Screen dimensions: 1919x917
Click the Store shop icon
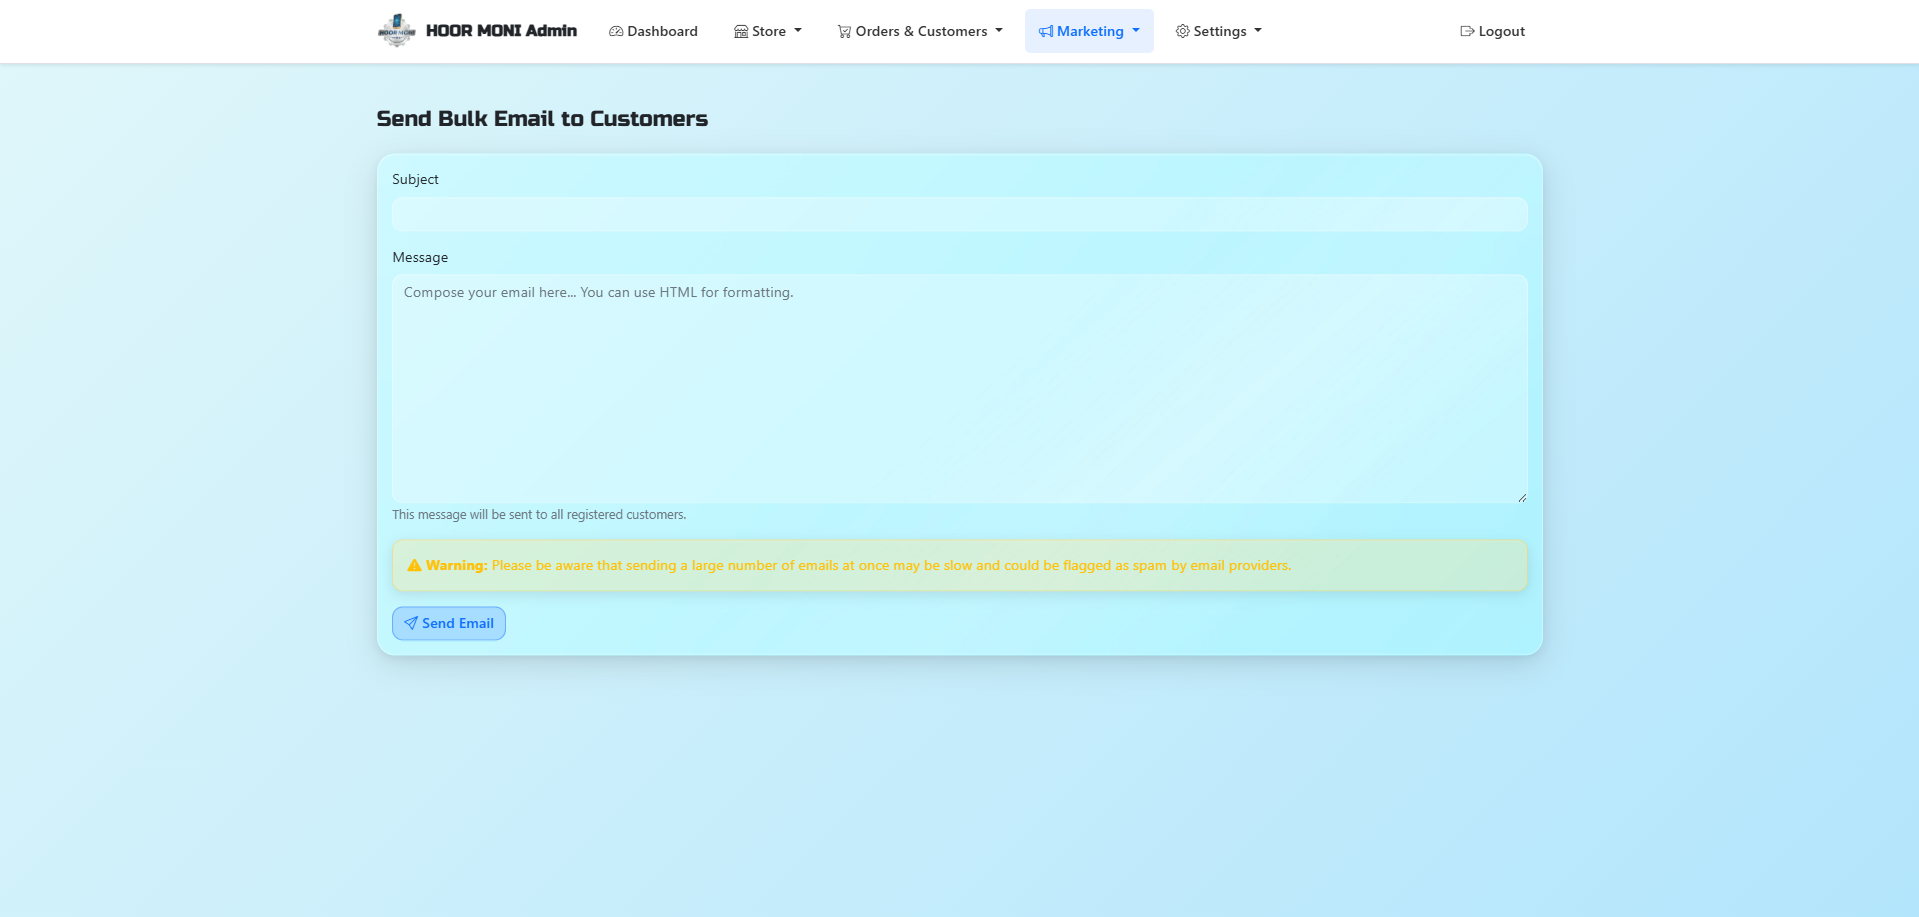(741, 31)
